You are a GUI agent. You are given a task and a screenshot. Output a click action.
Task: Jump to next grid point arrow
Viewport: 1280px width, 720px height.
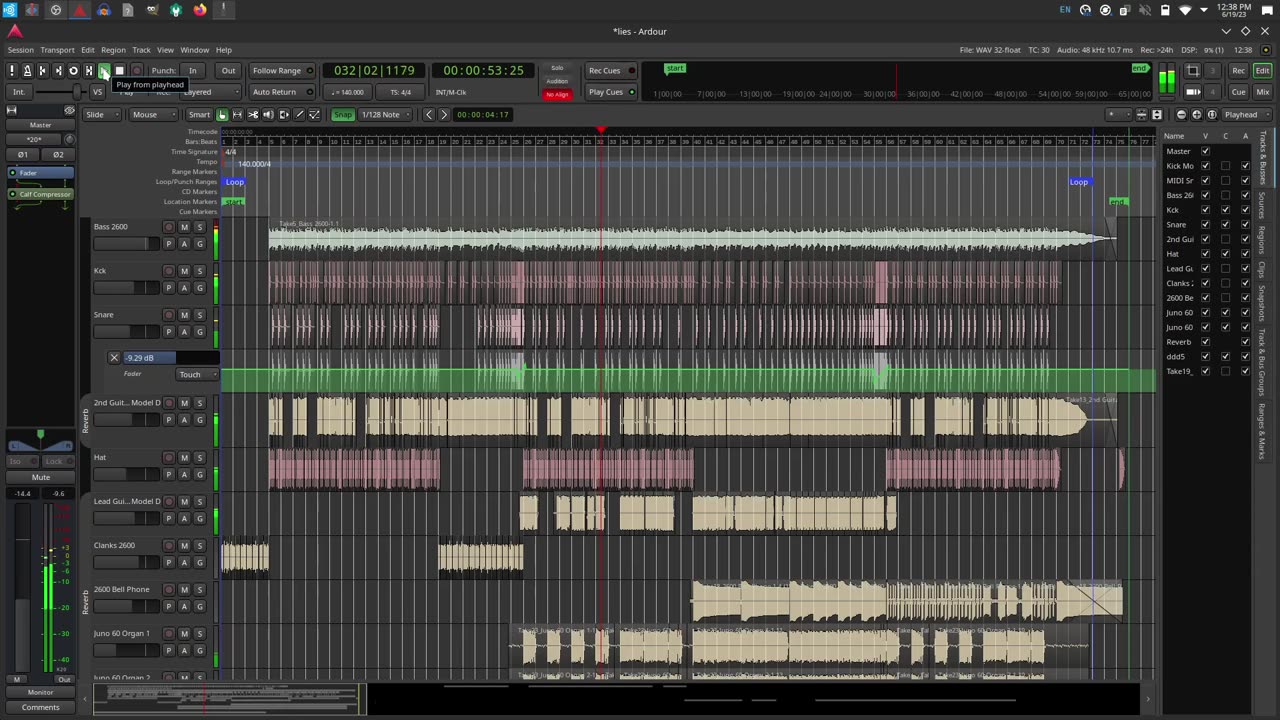coord(444,115)
